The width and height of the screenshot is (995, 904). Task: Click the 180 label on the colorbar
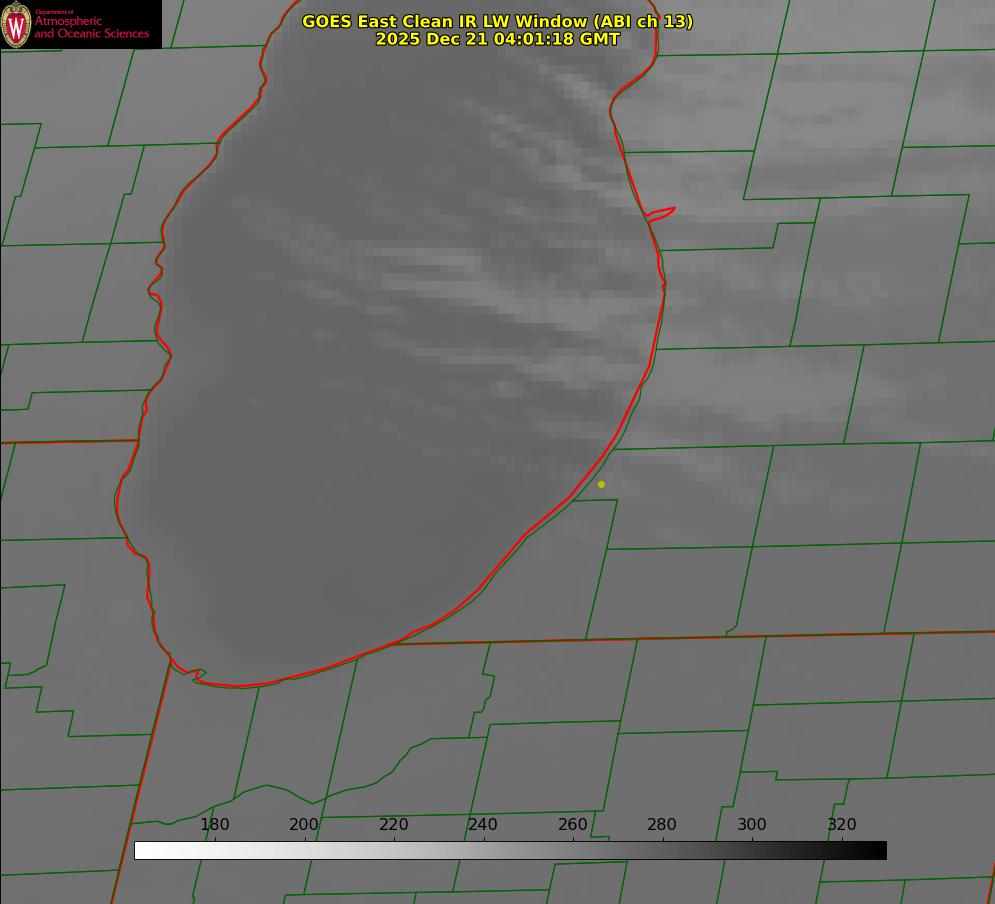pyautogui.click(x=215, y=824)
